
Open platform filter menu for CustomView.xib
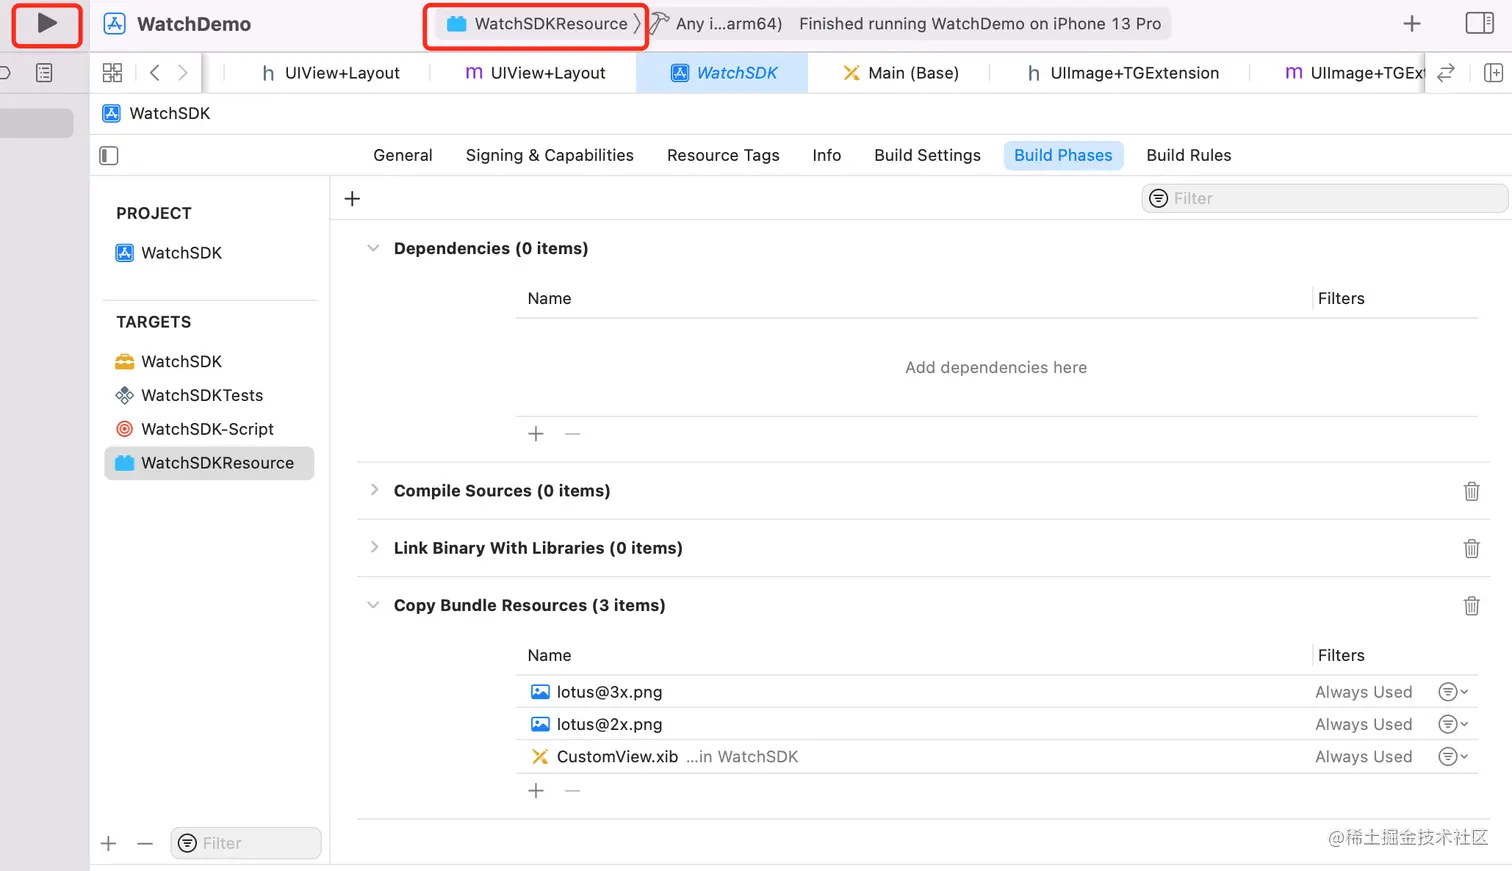[x=1453, y=757]
